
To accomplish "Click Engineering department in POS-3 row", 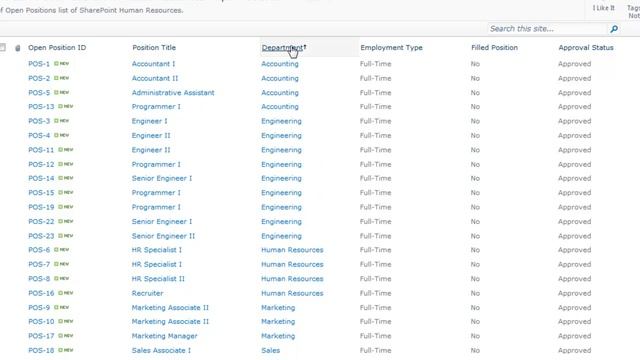I will pos(281,121).
